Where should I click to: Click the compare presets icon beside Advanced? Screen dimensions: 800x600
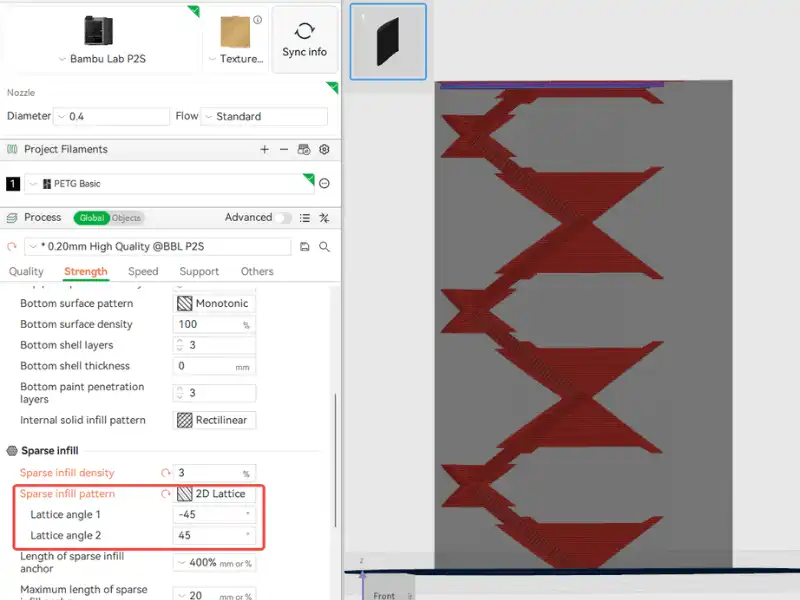pos(324,218)
